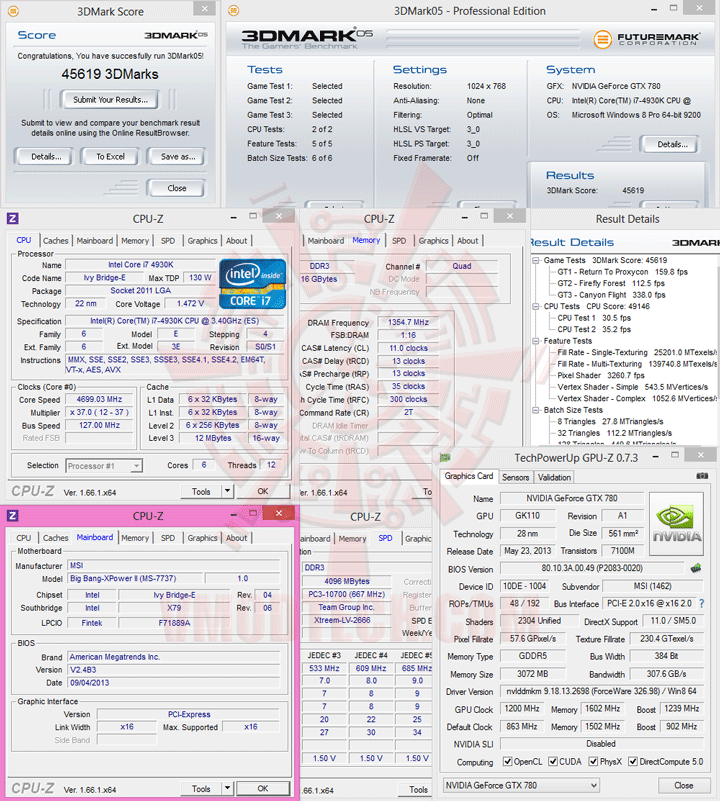The image size is (720, 801).
Task: Select the CPU Test 2 result row
Action: pos(594,329)
